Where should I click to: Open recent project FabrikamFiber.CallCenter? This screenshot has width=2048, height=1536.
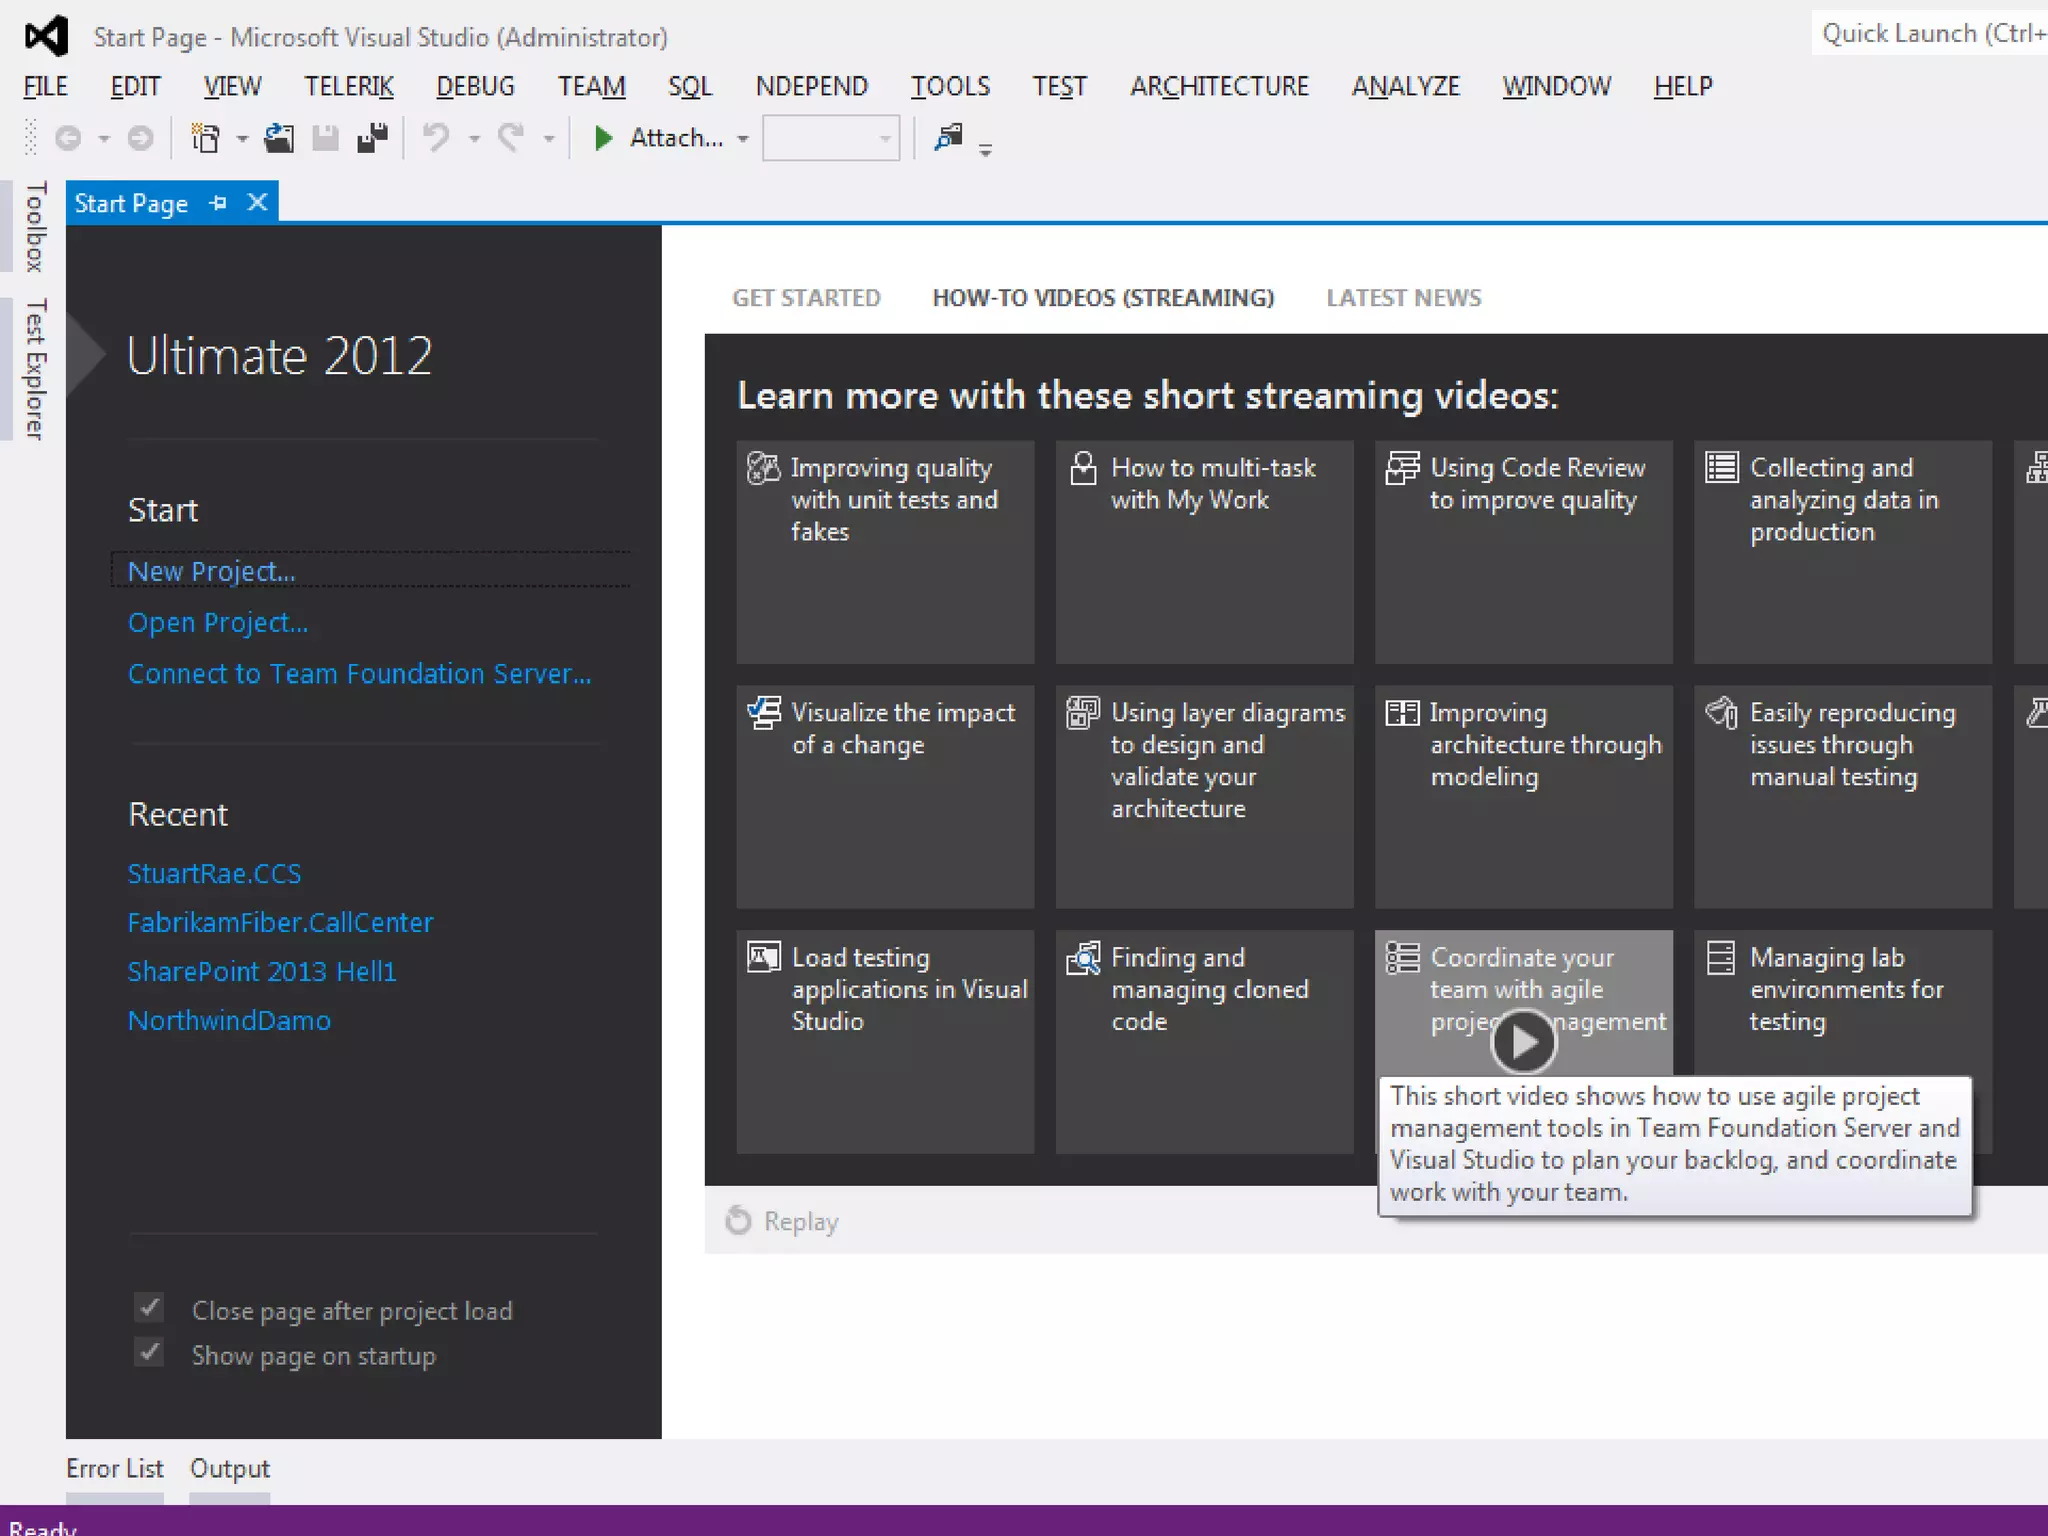tap(280, 922)
